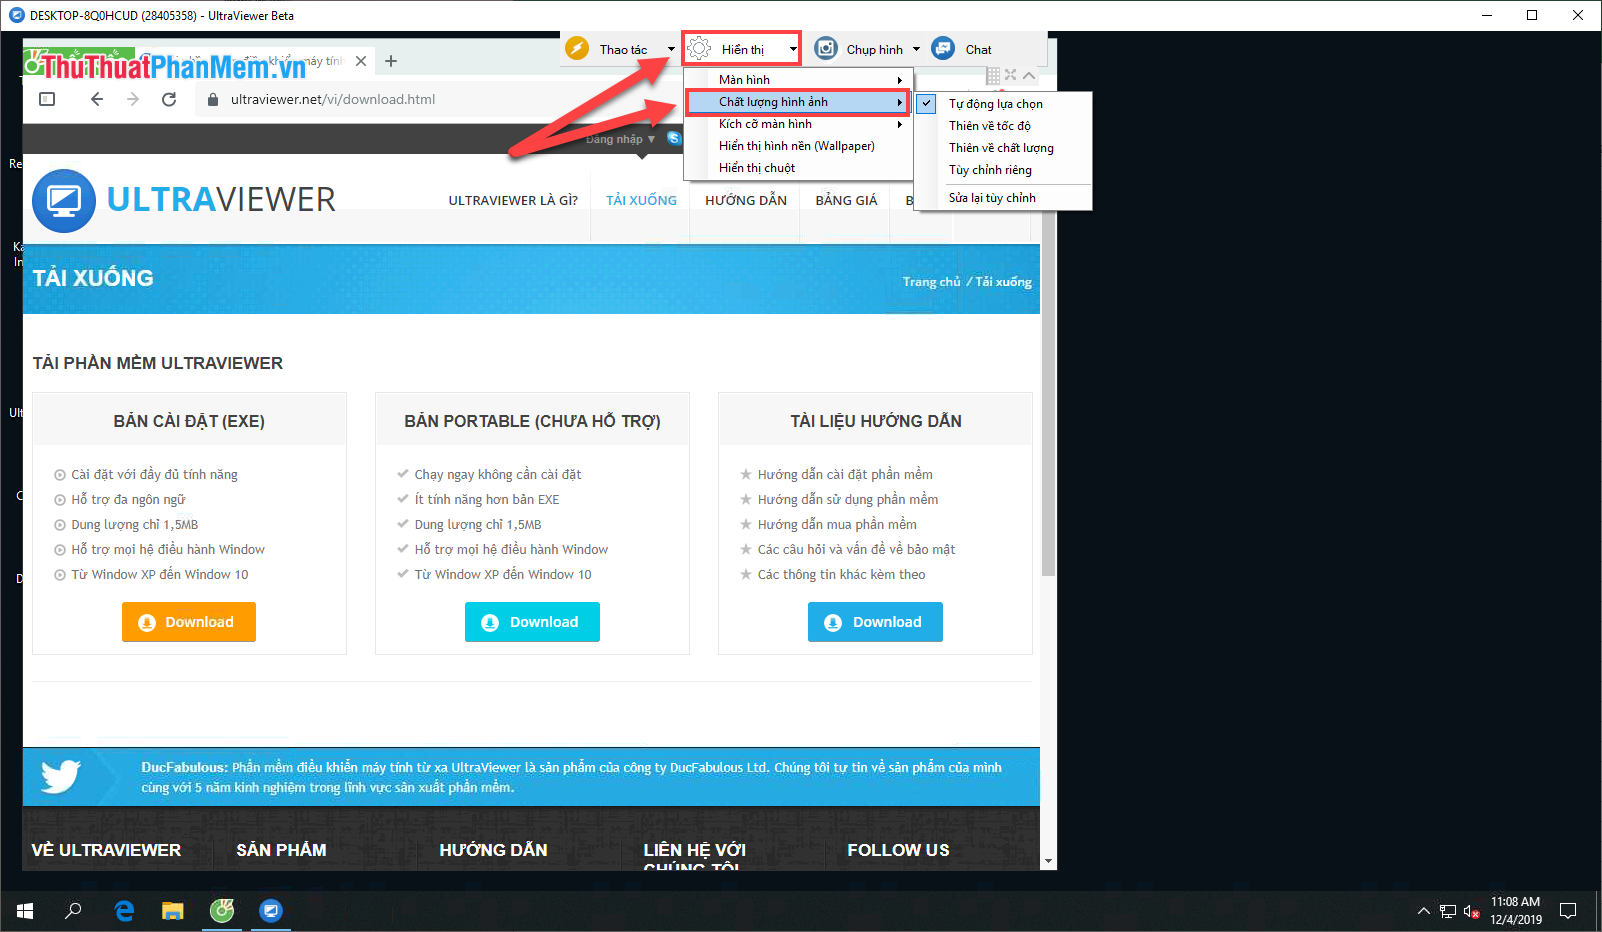
Task: Open the Hiển thị dropdown arrow
Action: [x=793, y=49]
